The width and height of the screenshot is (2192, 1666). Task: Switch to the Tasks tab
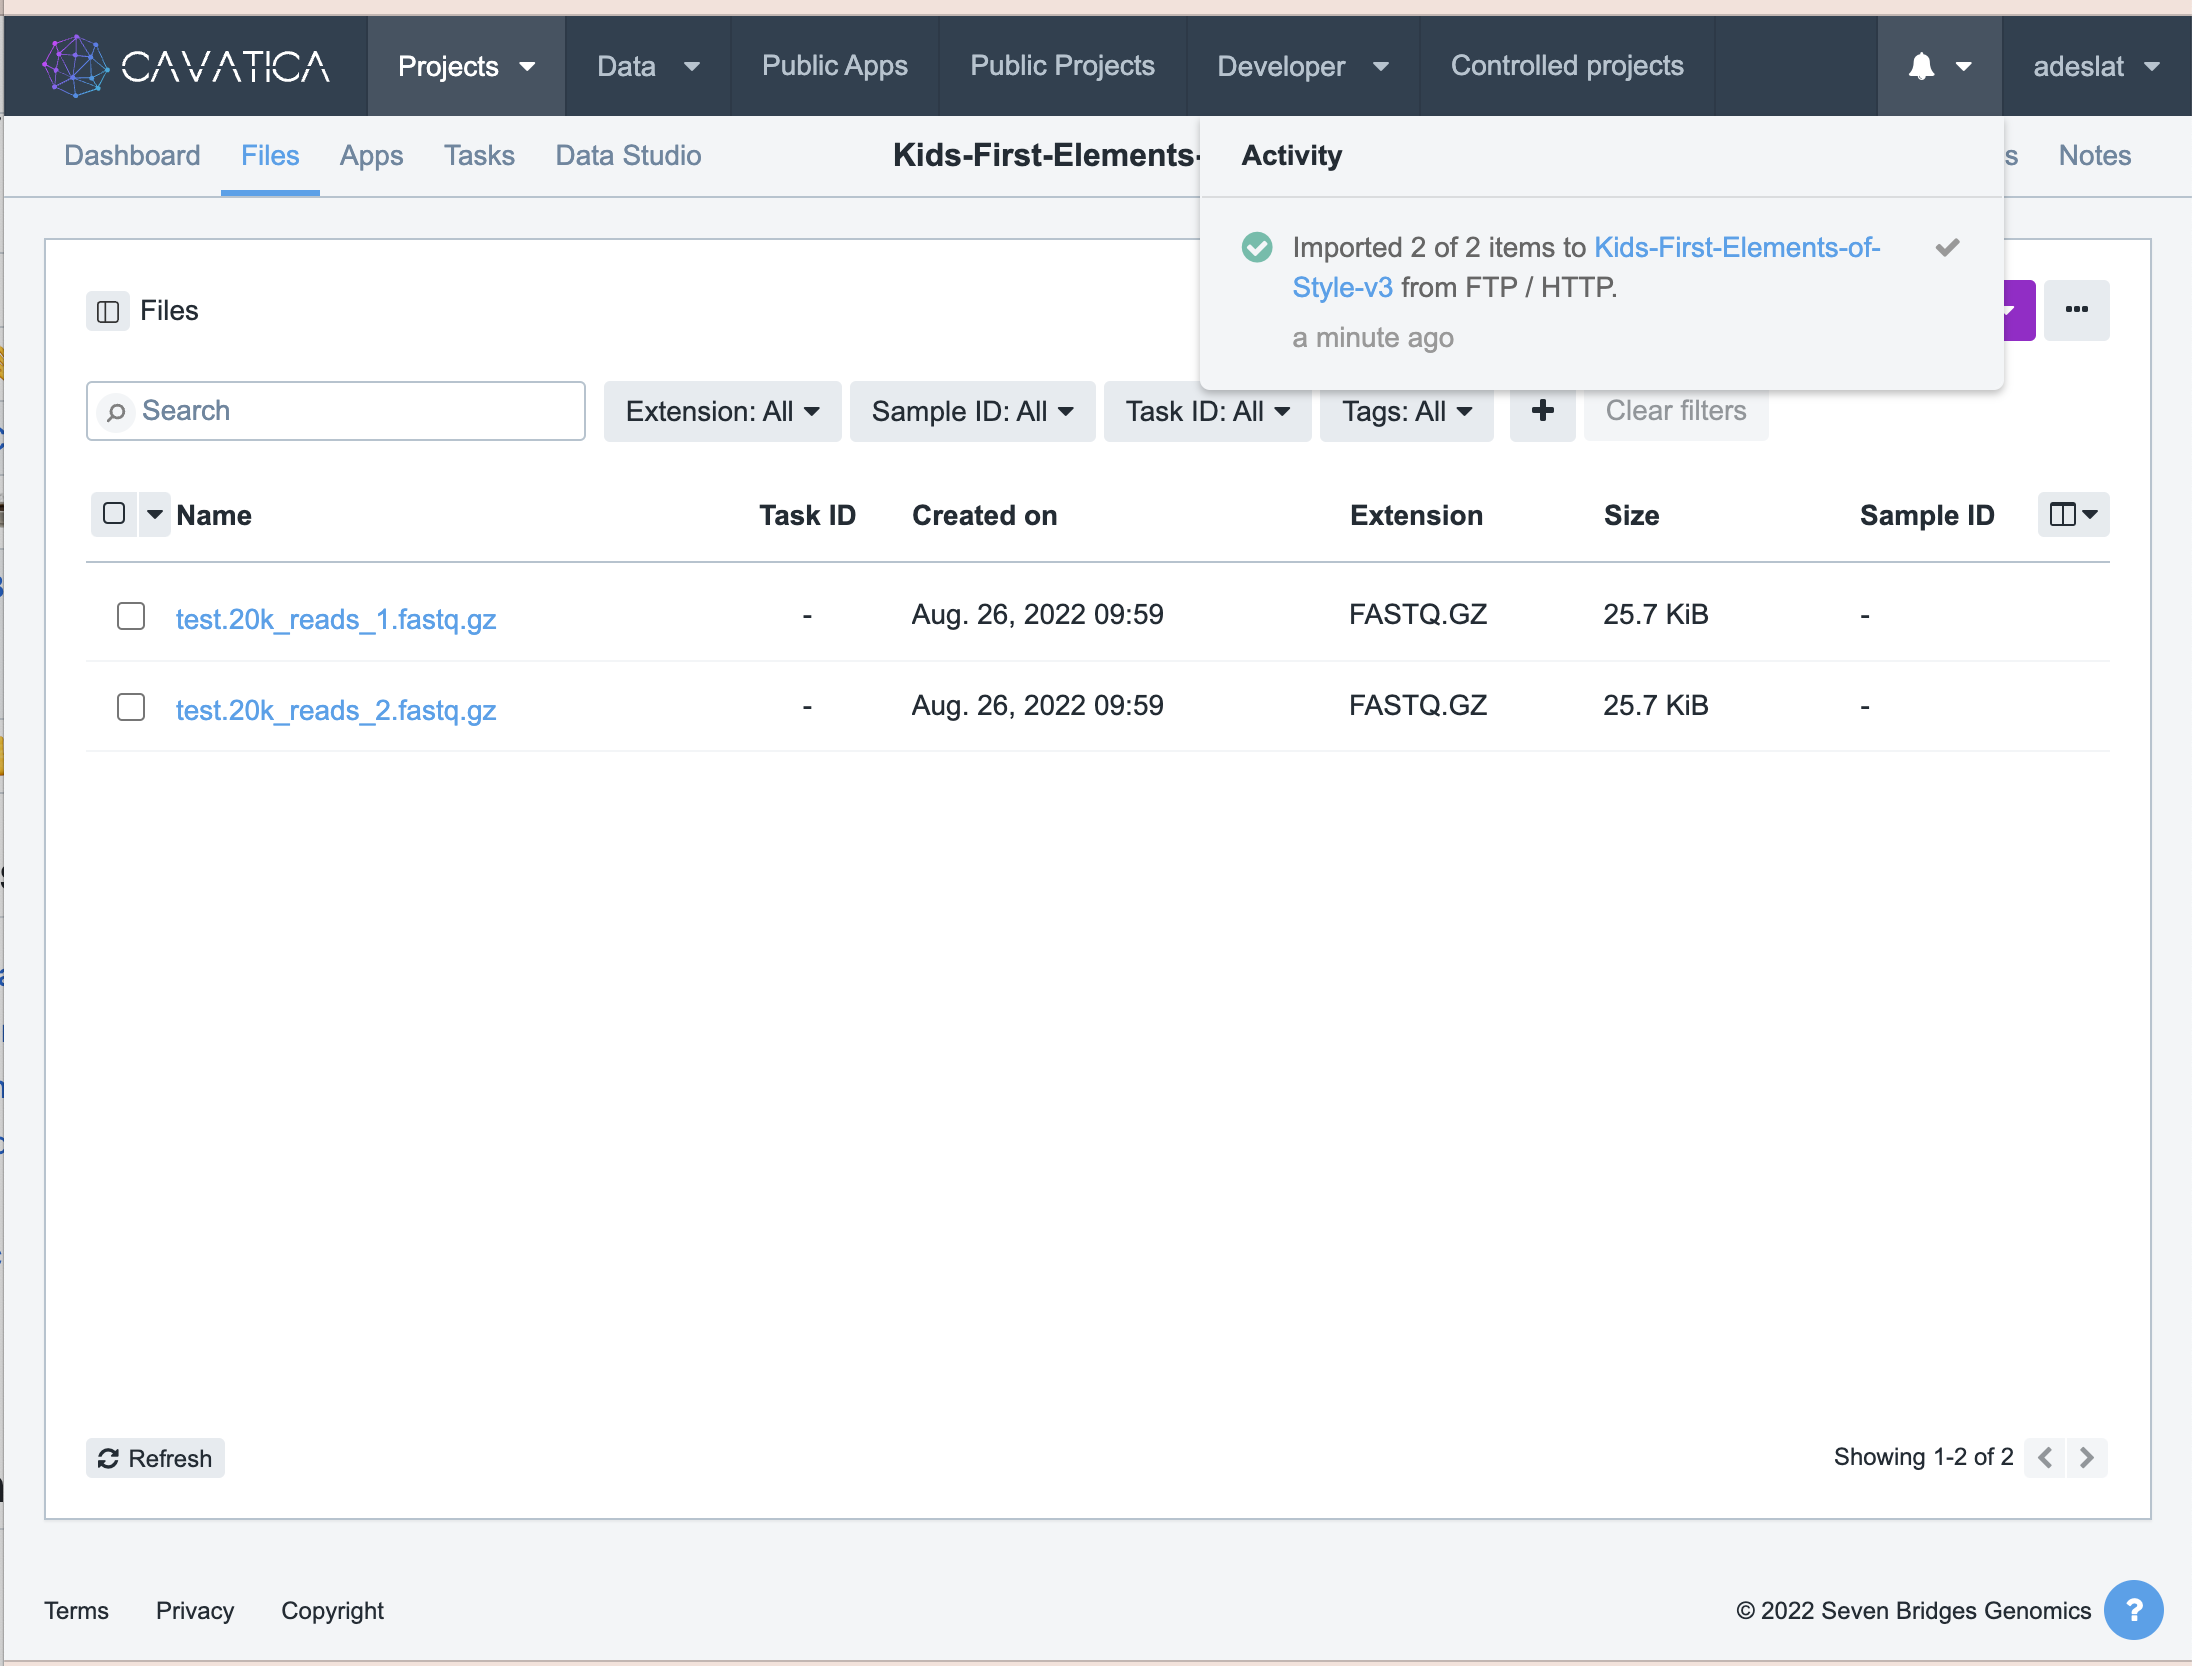point(479,156)
